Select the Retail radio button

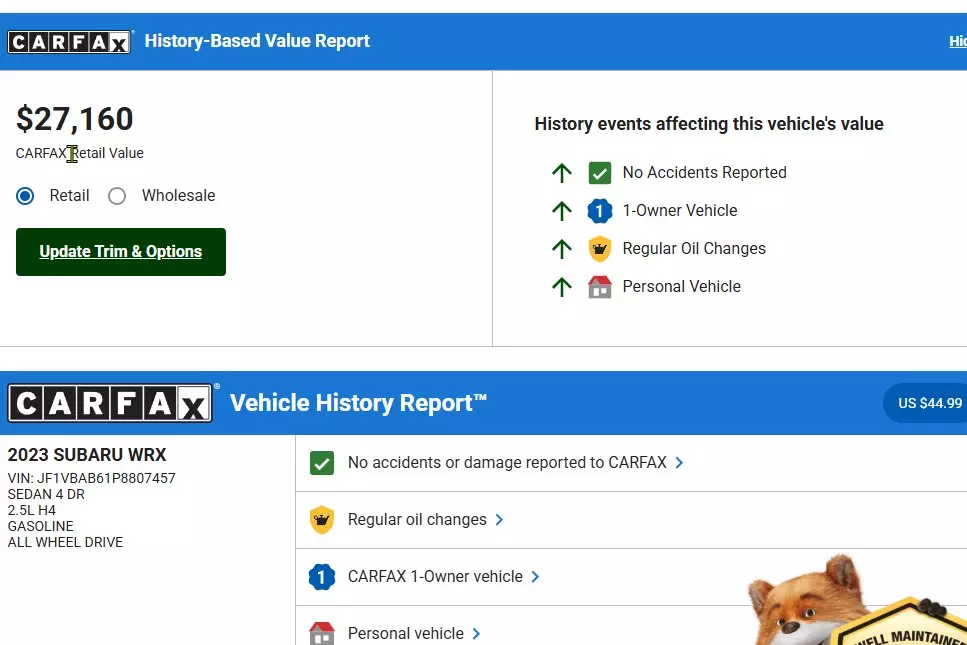25,196
